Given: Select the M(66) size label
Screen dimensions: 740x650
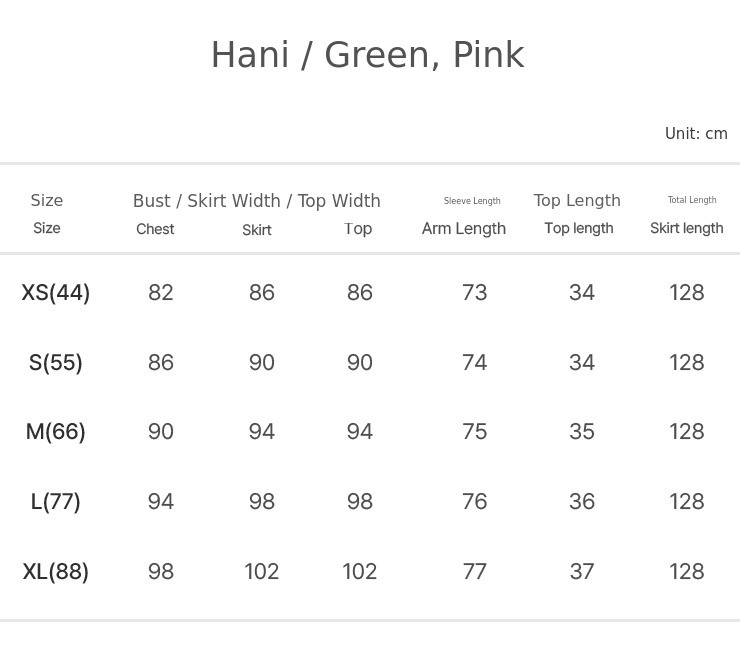Looking at the screenshot, I should tap(56, 432).
